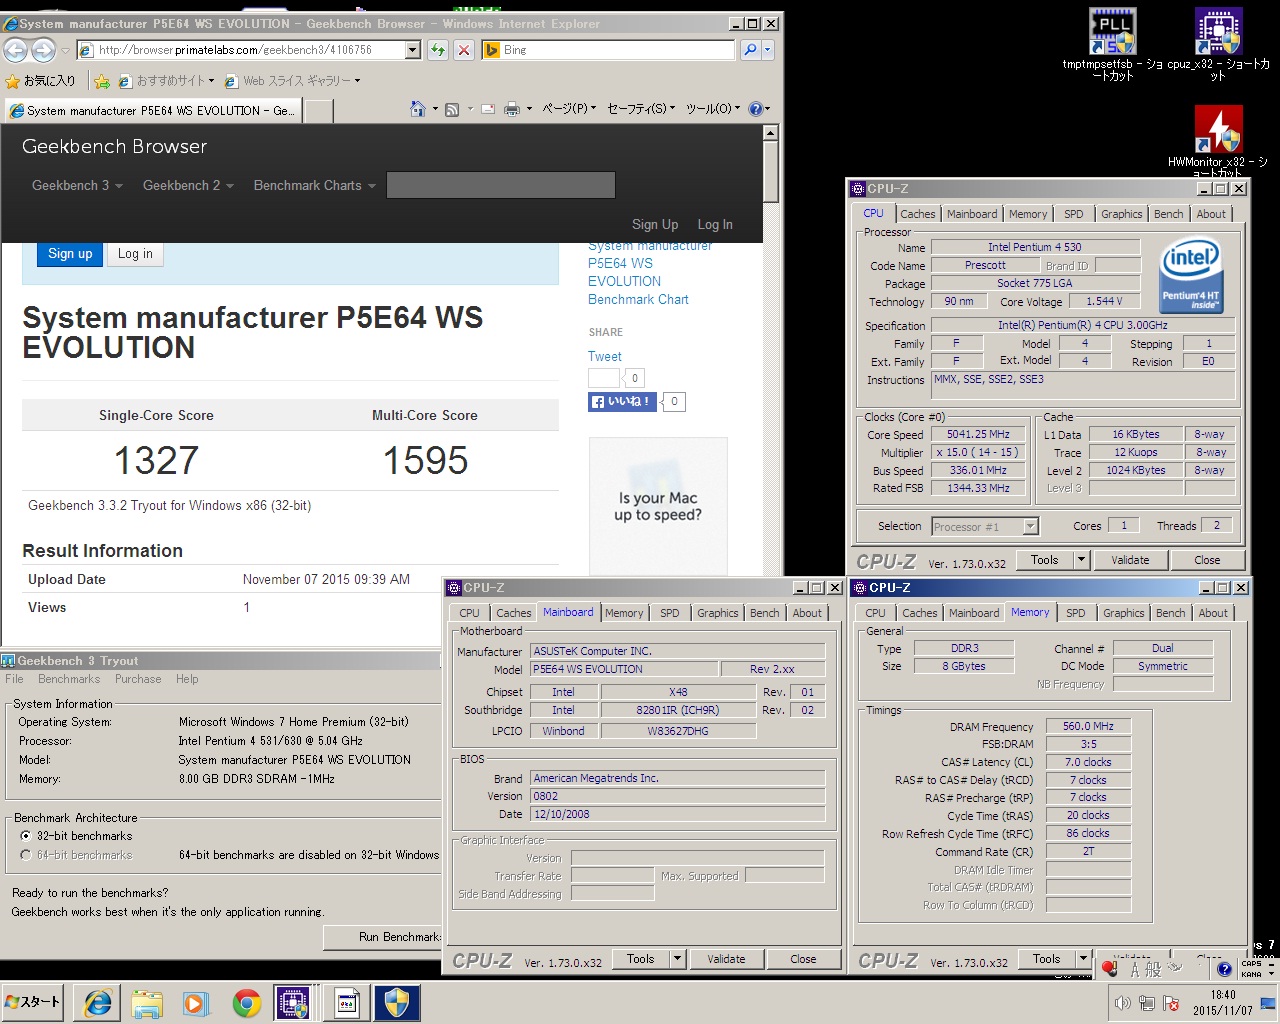The width and height of the screenshot is (1280, 1024).
Task: Open Caches tab in top CPU-Z window
Action: pyautogui.click(x=917, y=214)
